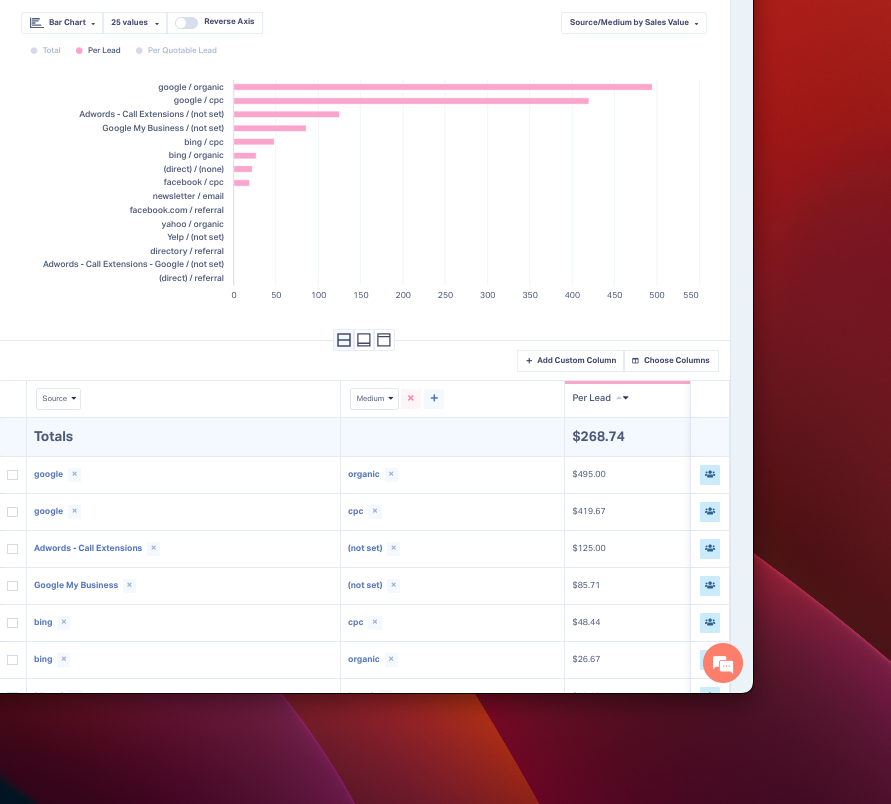Remove organic medium filter in bing row
Image resolution: width=891 pixels, height=804 pixels.
point(391,659)
